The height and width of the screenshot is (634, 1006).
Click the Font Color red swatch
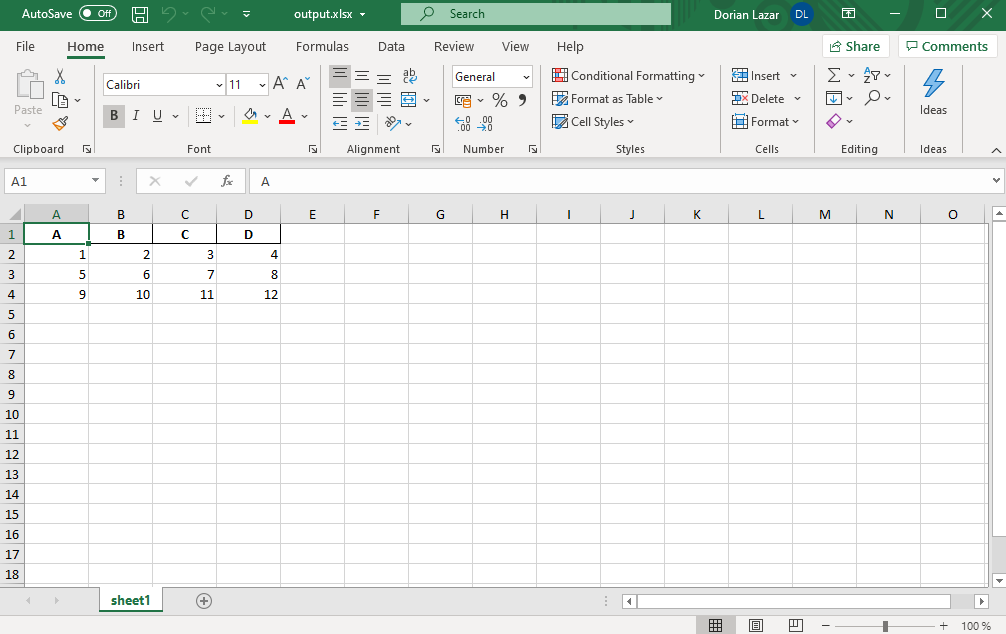[x=286, y=117]
